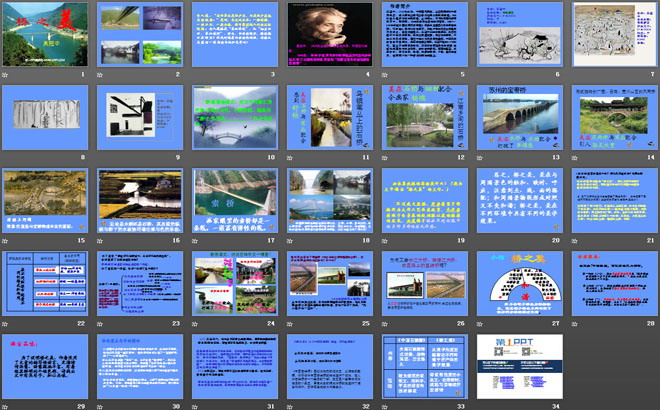
Task: Click the animation star icon under slide 12
Action: 385,158
